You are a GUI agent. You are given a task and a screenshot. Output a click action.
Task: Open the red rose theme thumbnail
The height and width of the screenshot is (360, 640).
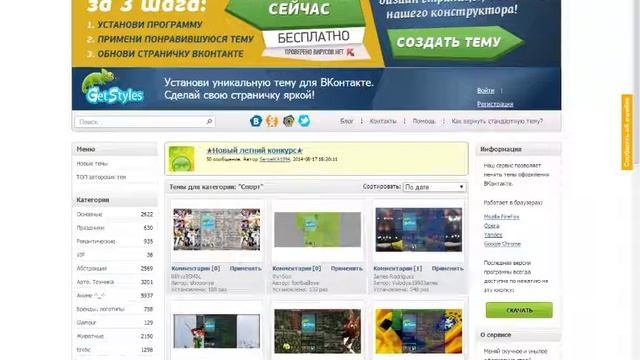pos(217,331)
